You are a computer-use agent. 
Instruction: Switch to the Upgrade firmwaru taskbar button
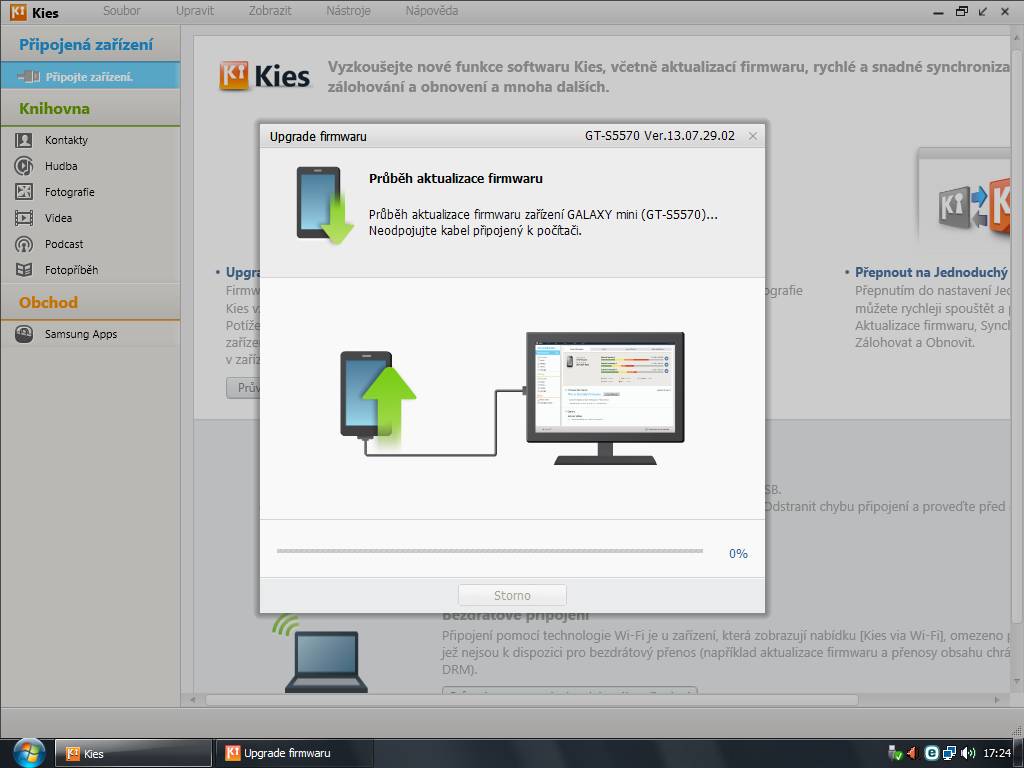[295, 754]
